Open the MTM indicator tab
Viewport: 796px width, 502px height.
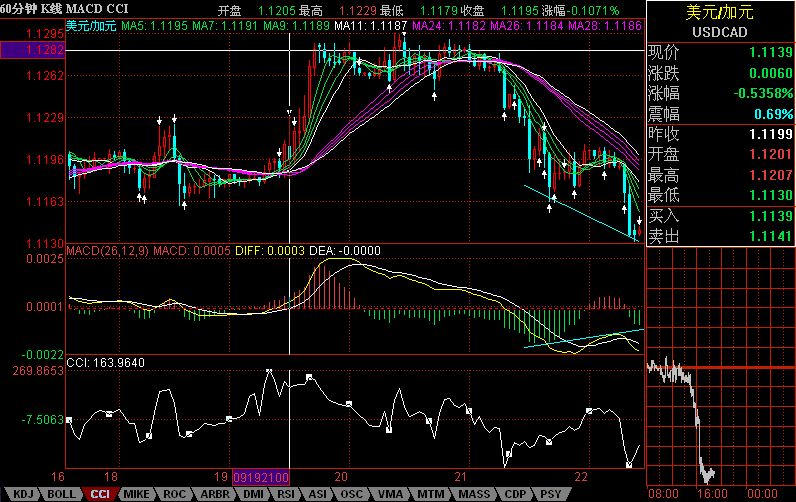pos(430,494)
